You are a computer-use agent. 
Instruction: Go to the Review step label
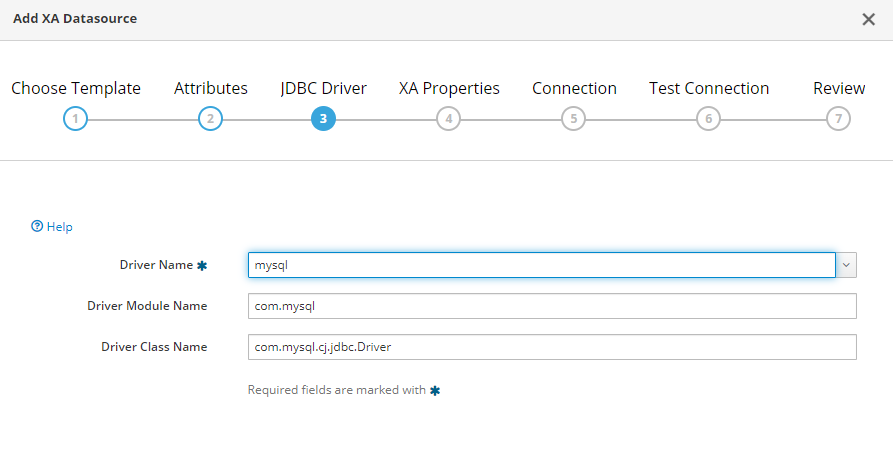coord(839,88)
